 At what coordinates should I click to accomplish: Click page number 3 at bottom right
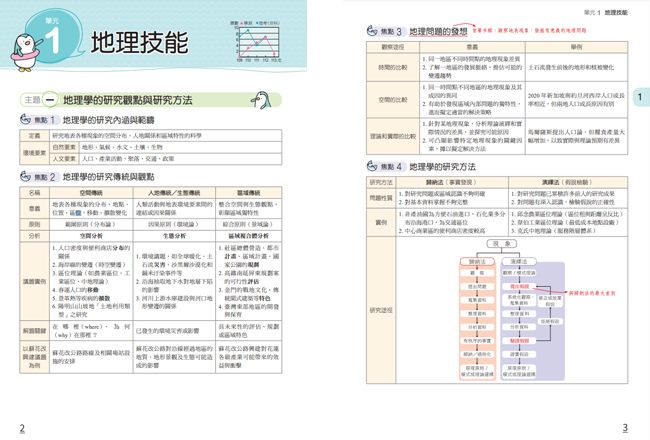[625, 428]
